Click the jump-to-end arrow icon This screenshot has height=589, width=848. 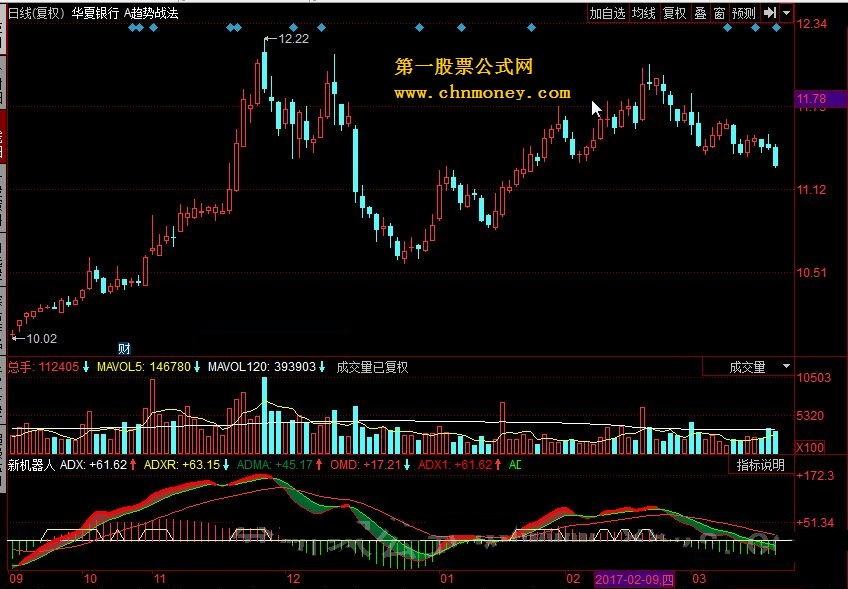click(770, 13)
